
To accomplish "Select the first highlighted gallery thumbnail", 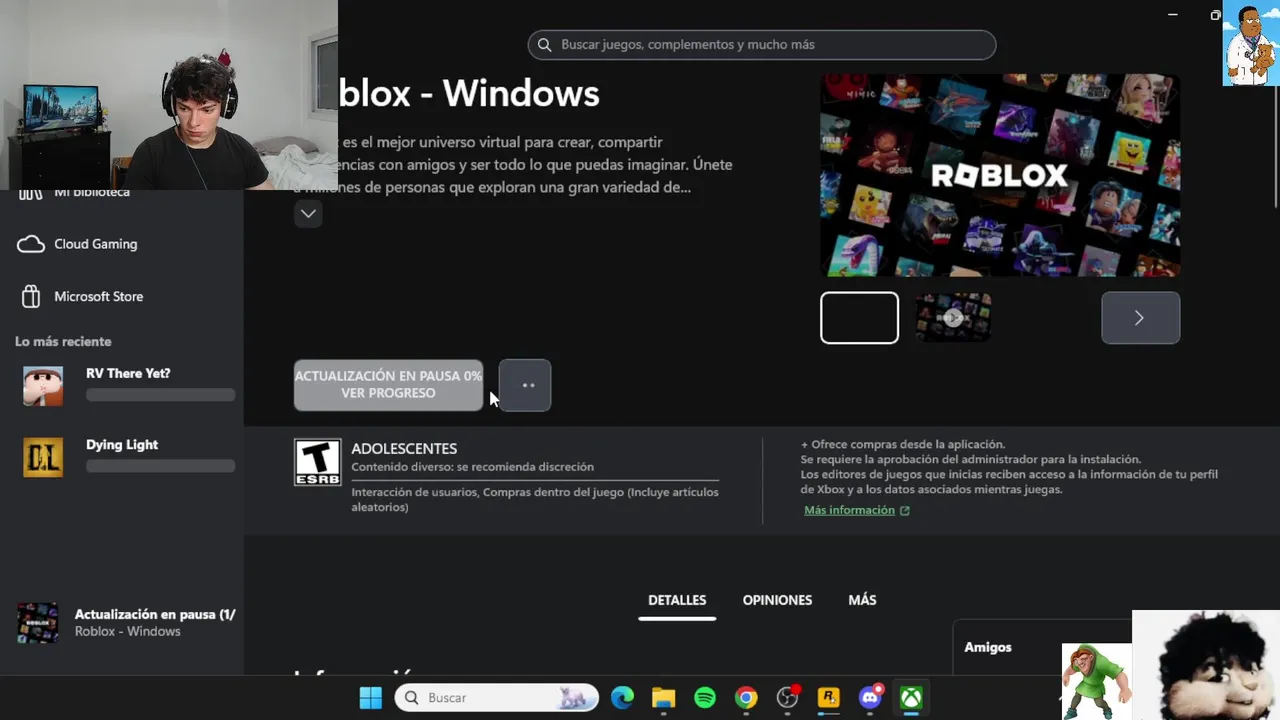I will click(x=860, y=318).
